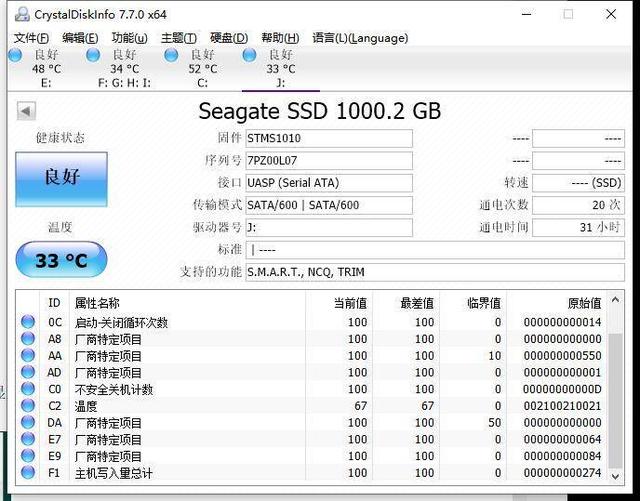This screenshot has width=640, height=501.
Task: Click the interface field UASP (Serial ATA)
Action: tap(329, 183)
